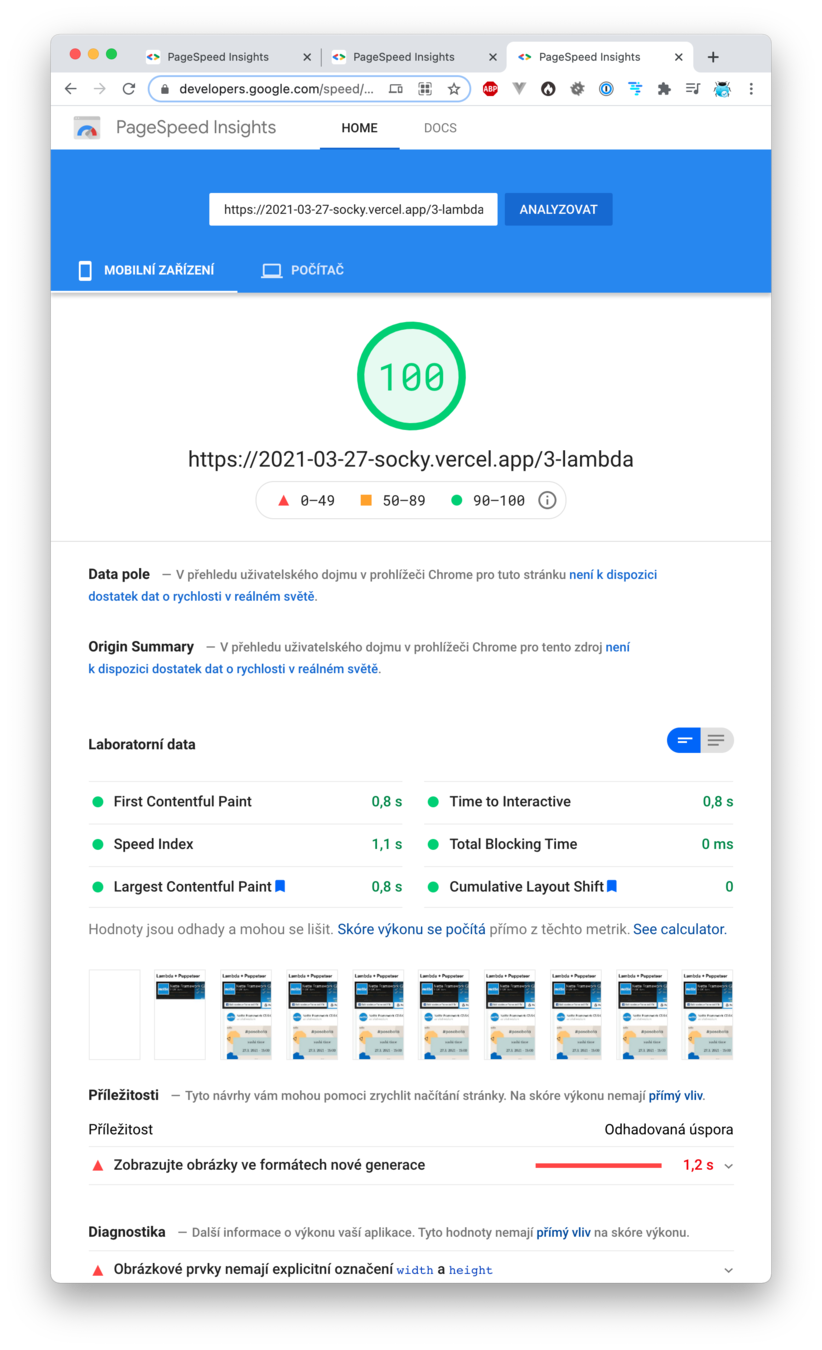
Task: Click the PageSpeed Insights speedometer logo
Action: click(x=87, y=128)
